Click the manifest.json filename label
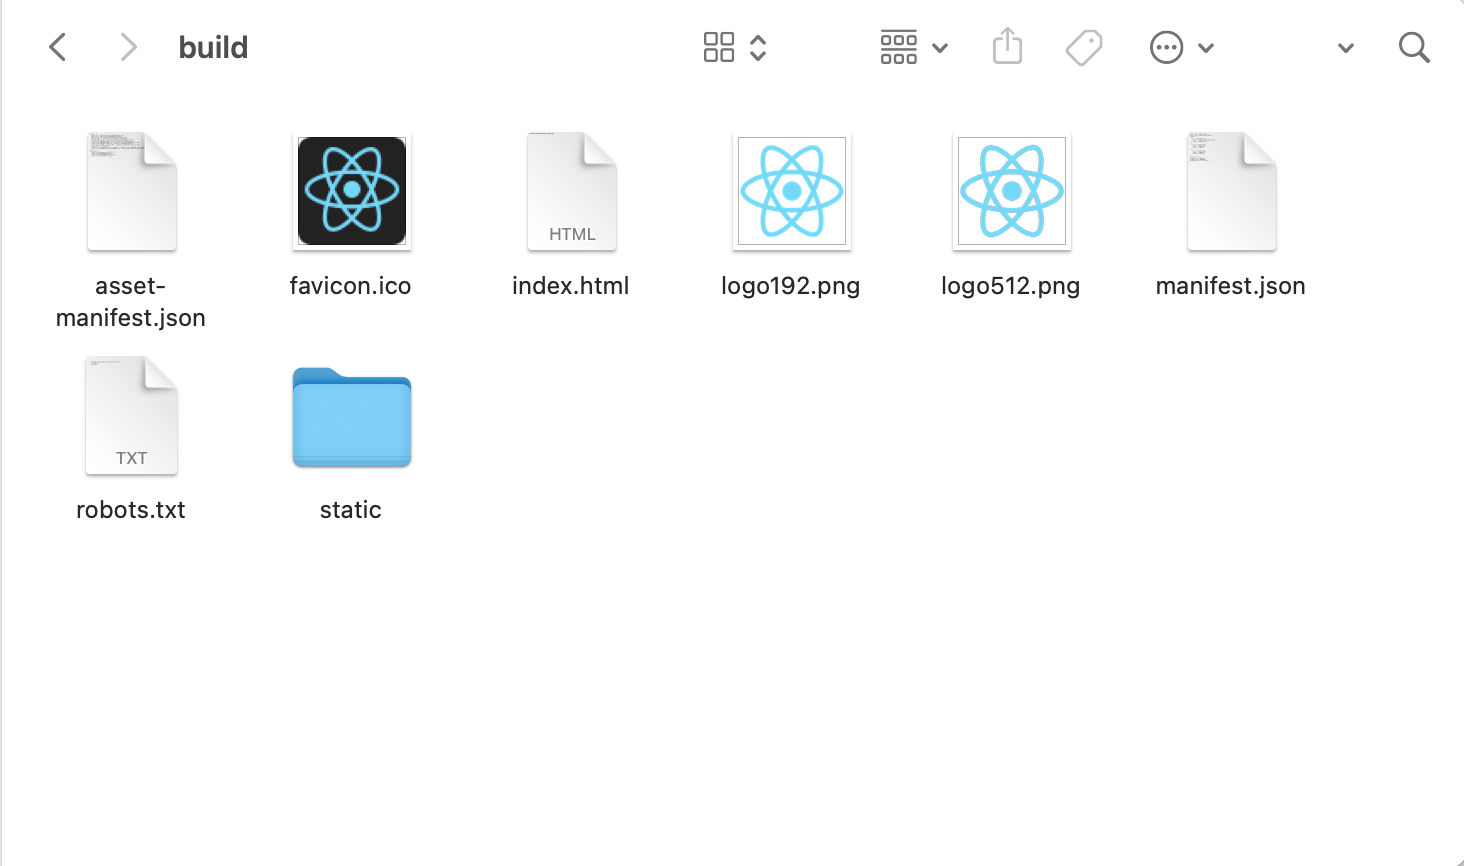 coord(1231,286)
